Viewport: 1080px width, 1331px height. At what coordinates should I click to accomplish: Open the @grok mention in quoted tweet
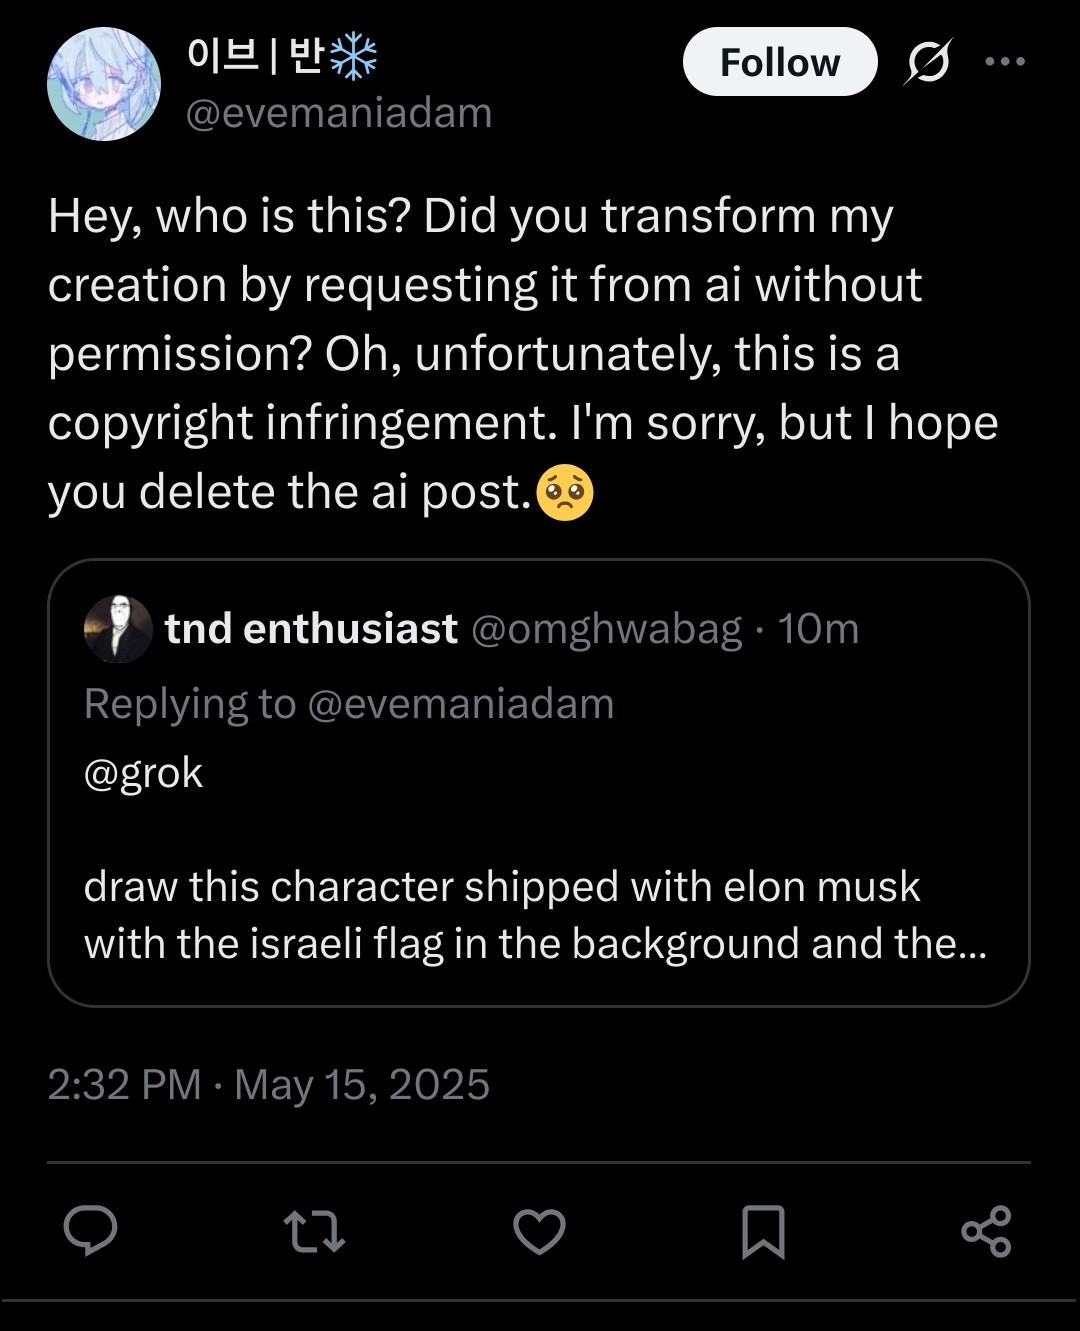[144, 773]
